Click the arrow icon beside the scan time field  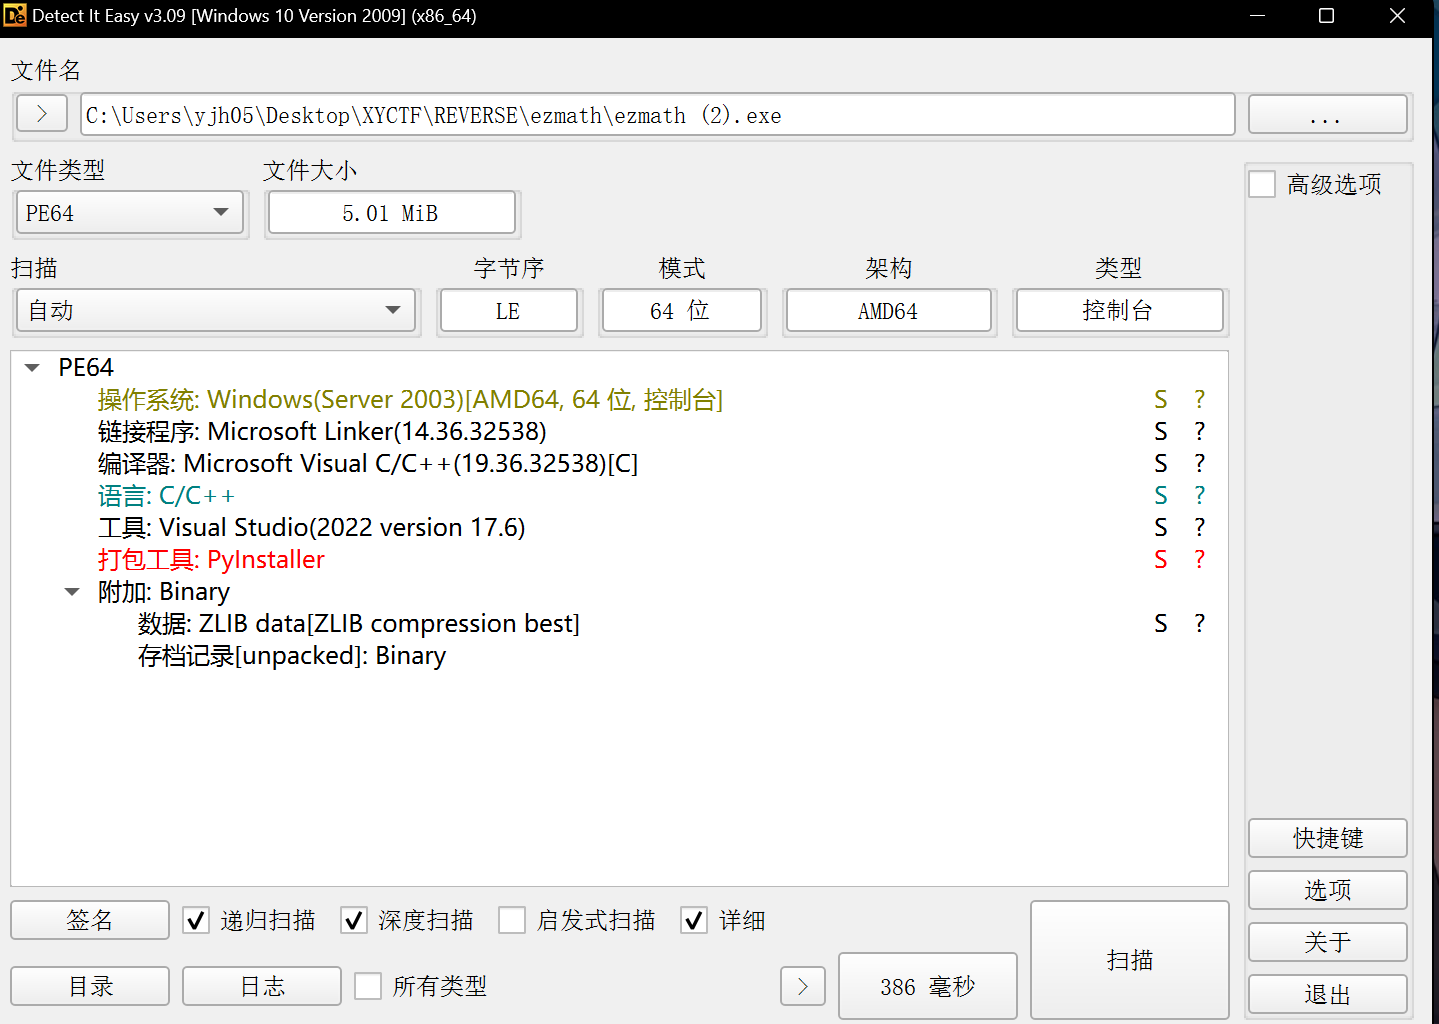pyautogui.click(x=803, y=986)
